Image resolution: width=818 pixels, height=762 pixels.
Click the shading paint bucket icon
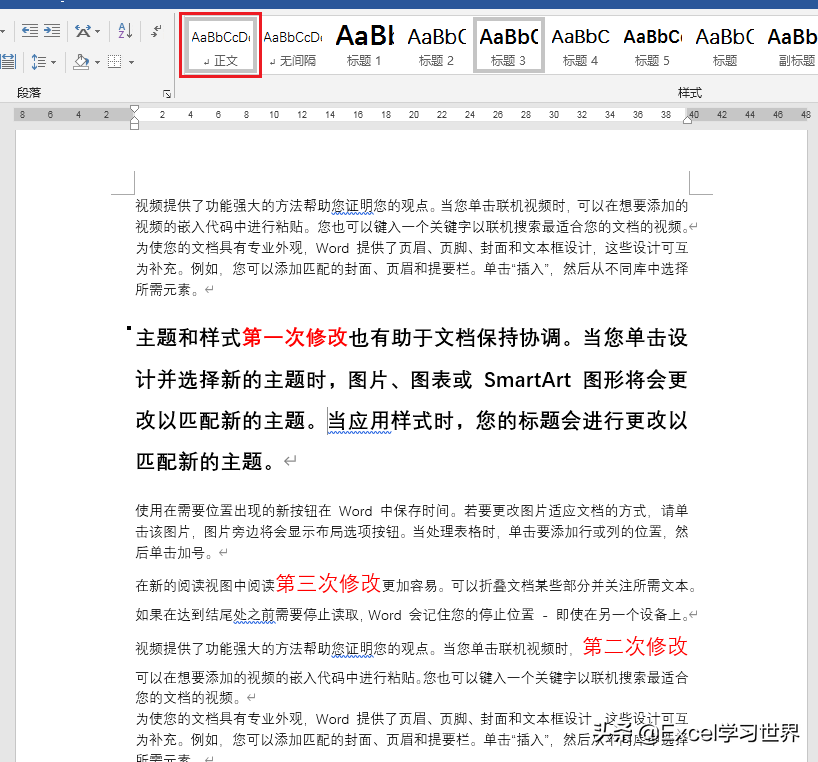pyautogui.click(x=81, y=62)
